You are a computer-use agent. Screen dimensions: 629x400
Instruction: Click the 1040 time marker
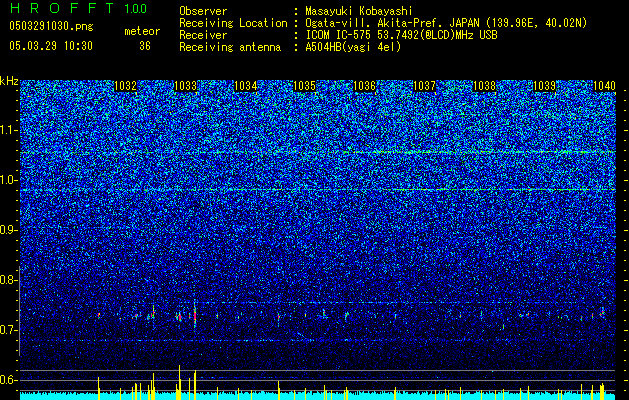click(604, 86)
